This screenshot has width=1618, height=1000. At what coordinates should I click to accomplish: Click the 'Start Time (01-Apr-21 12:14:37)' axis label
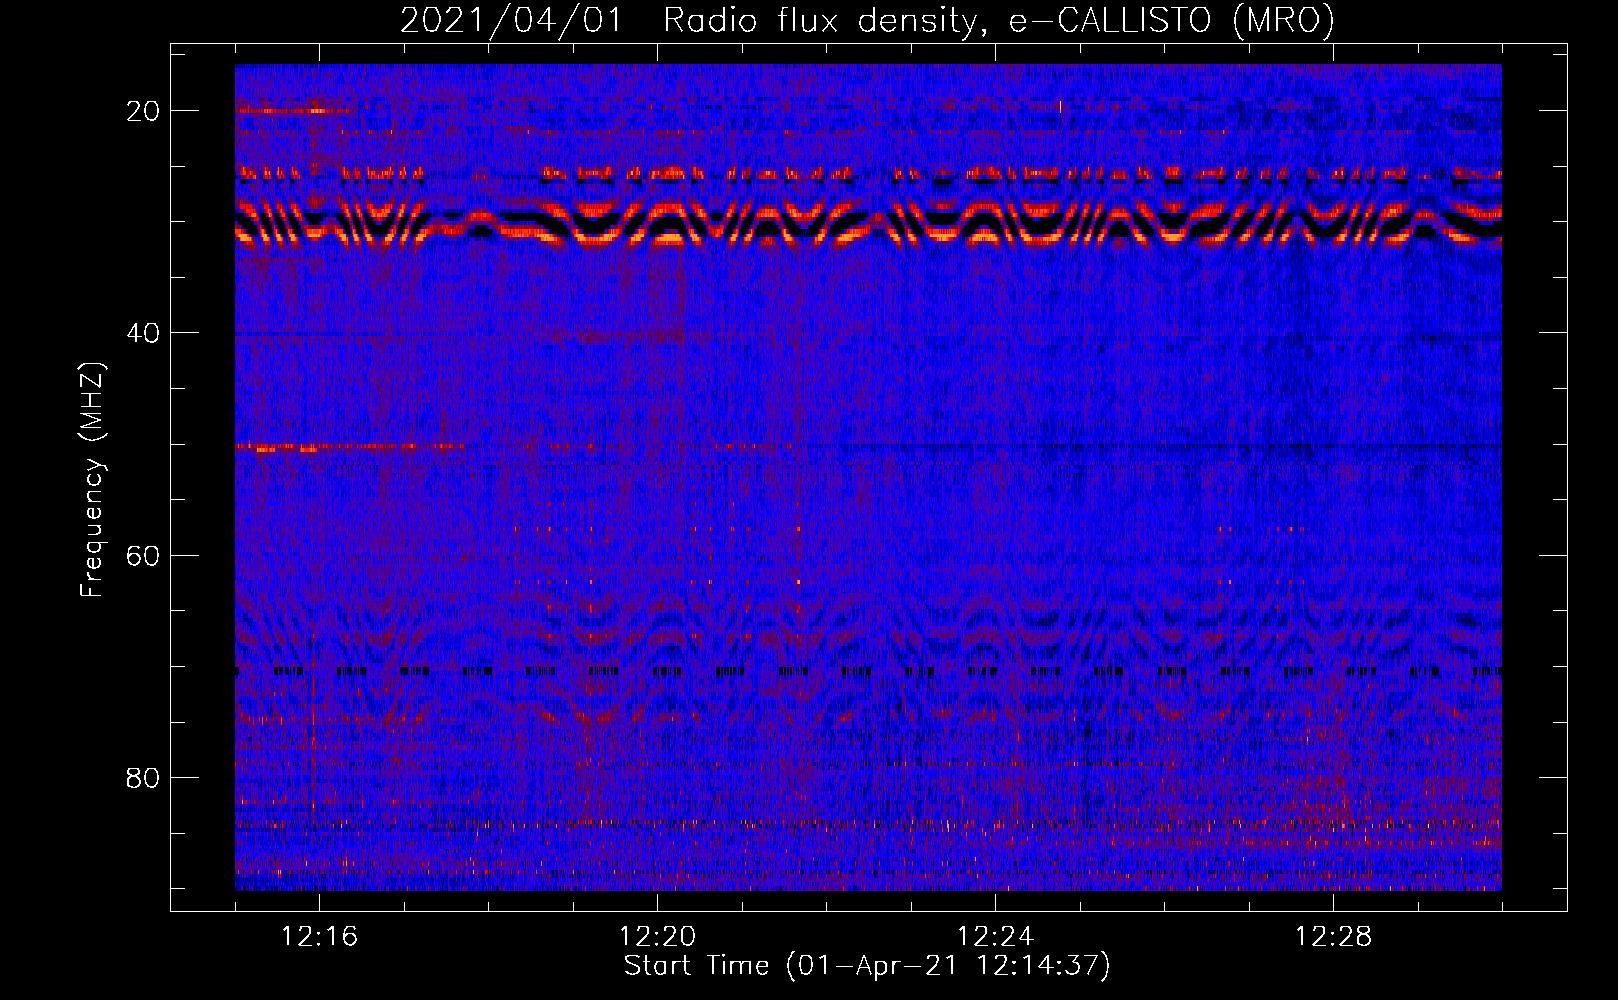[867, 966]
